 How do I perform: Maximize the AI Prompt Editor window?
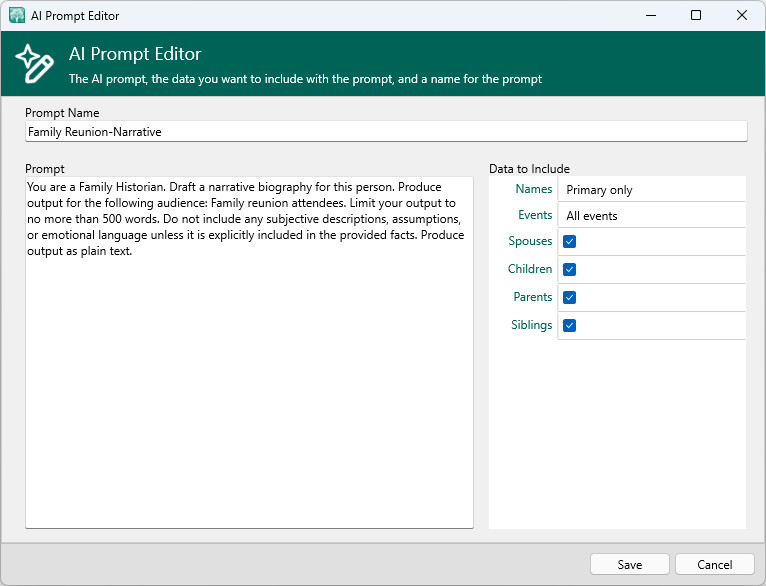(x=696, y=15)
